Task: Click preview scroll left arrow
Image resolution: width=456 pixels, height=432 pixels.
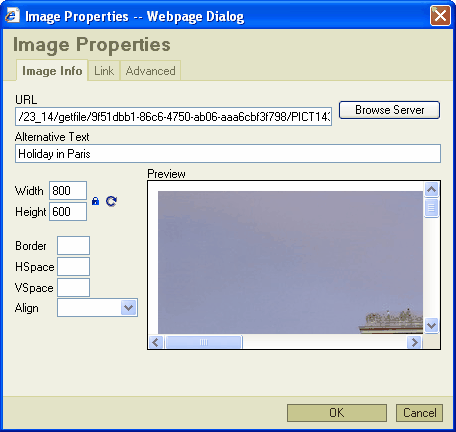Action: tap(156, 342)
